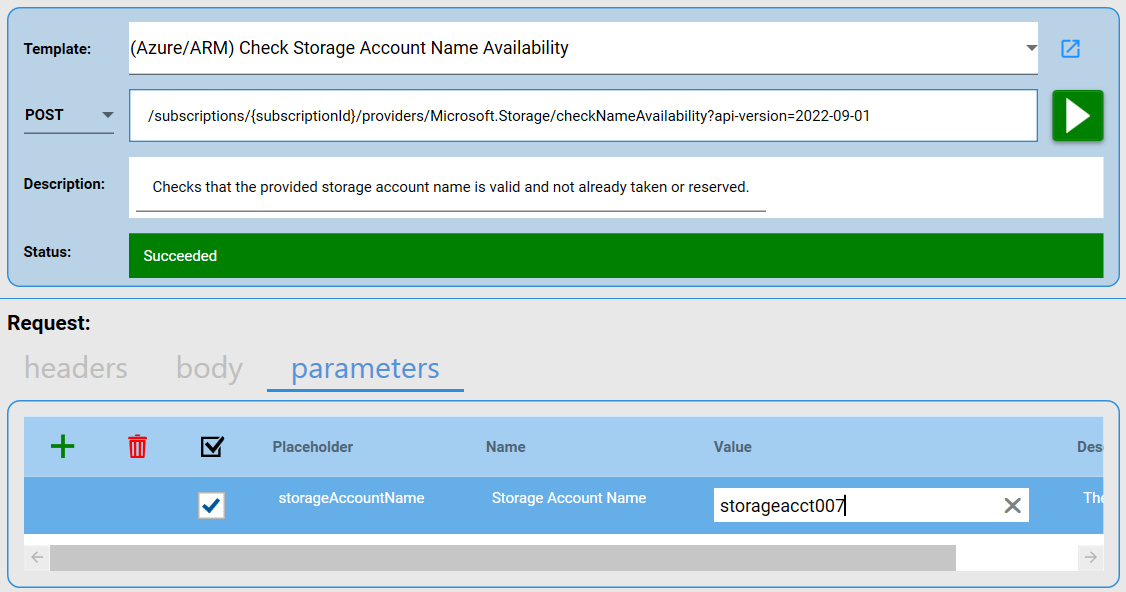Uncheck the storageAccountName row checkbox
The width and height of the screenshot is (1126, 592).
tap(212, 506)
